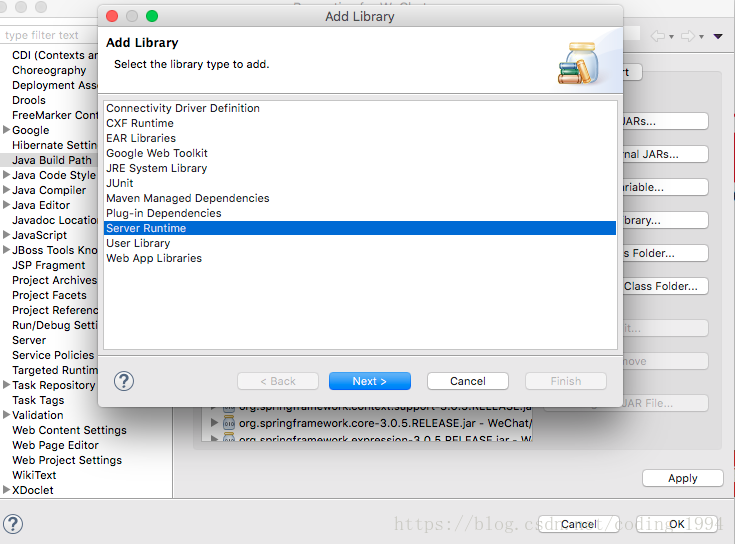
Task: Expand the JBoss Tools Knowledge node
Action: pyautogui.click(x=6, y=250)
